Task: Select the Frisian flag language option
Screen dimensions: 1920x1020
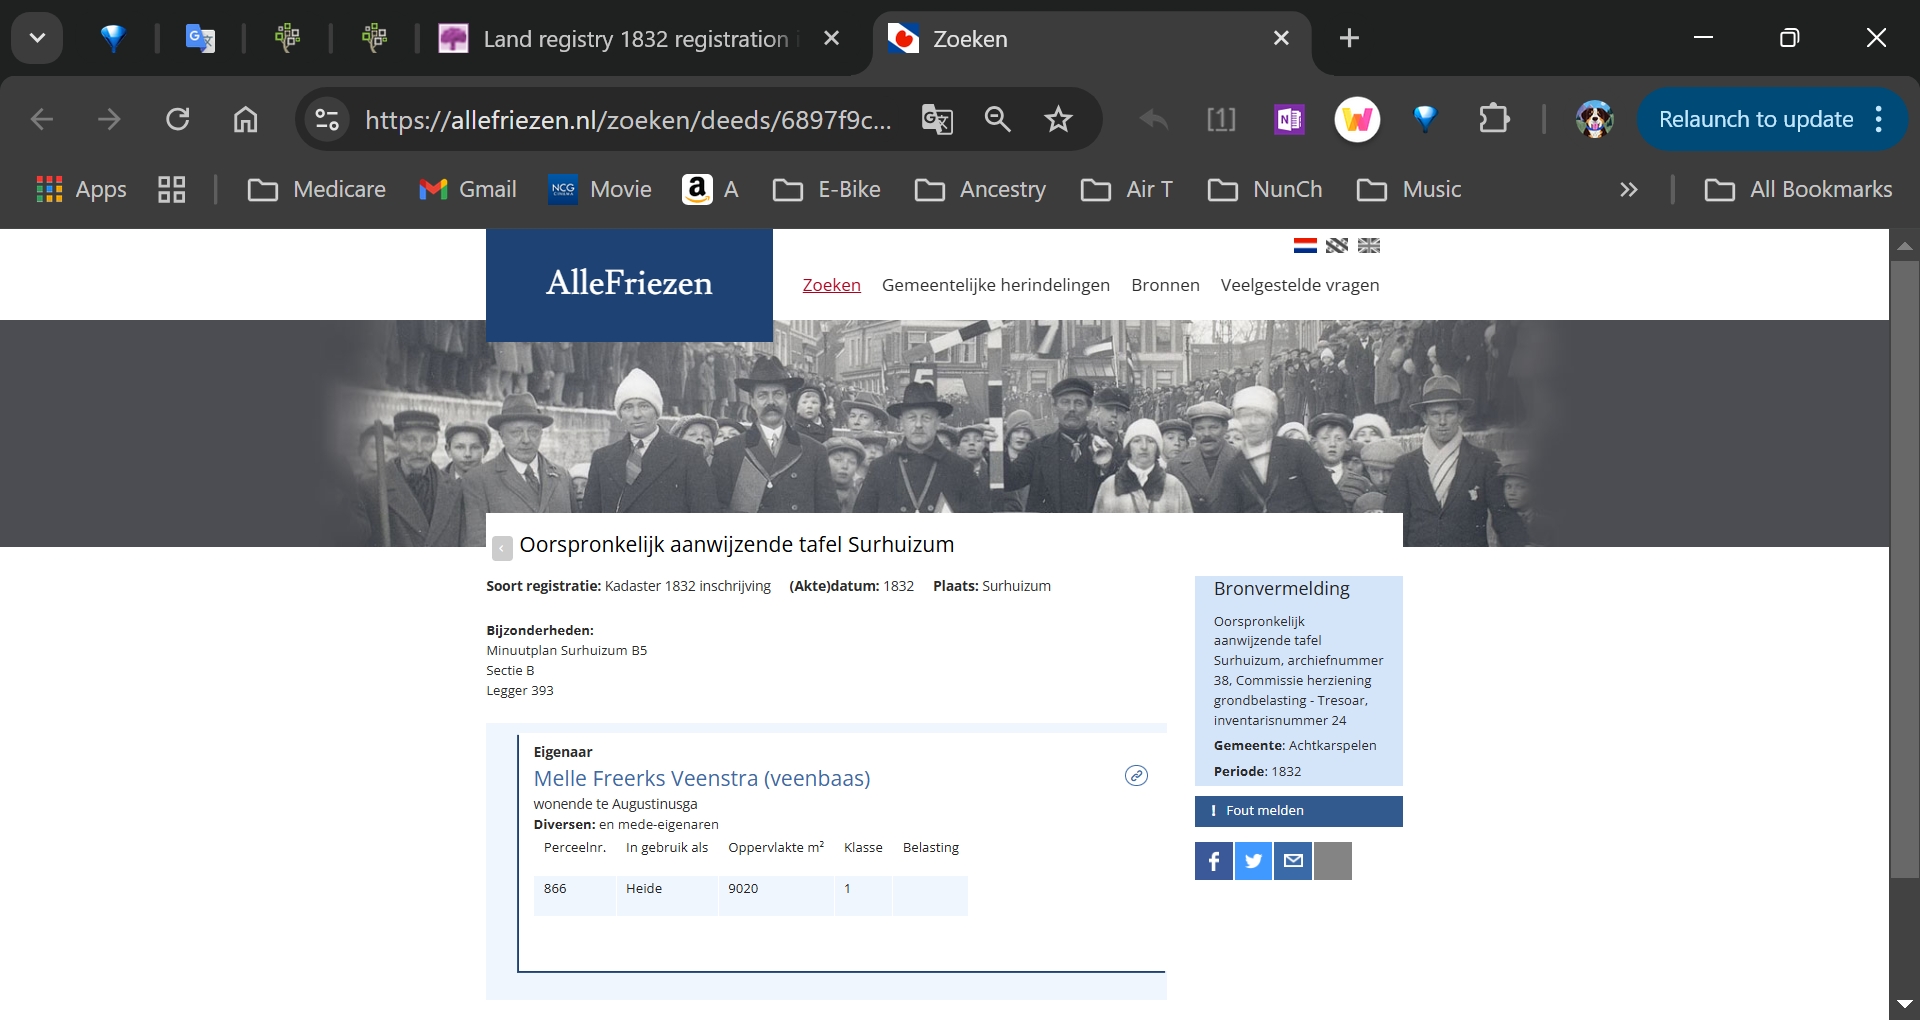Action: [x=1337, y=246]
